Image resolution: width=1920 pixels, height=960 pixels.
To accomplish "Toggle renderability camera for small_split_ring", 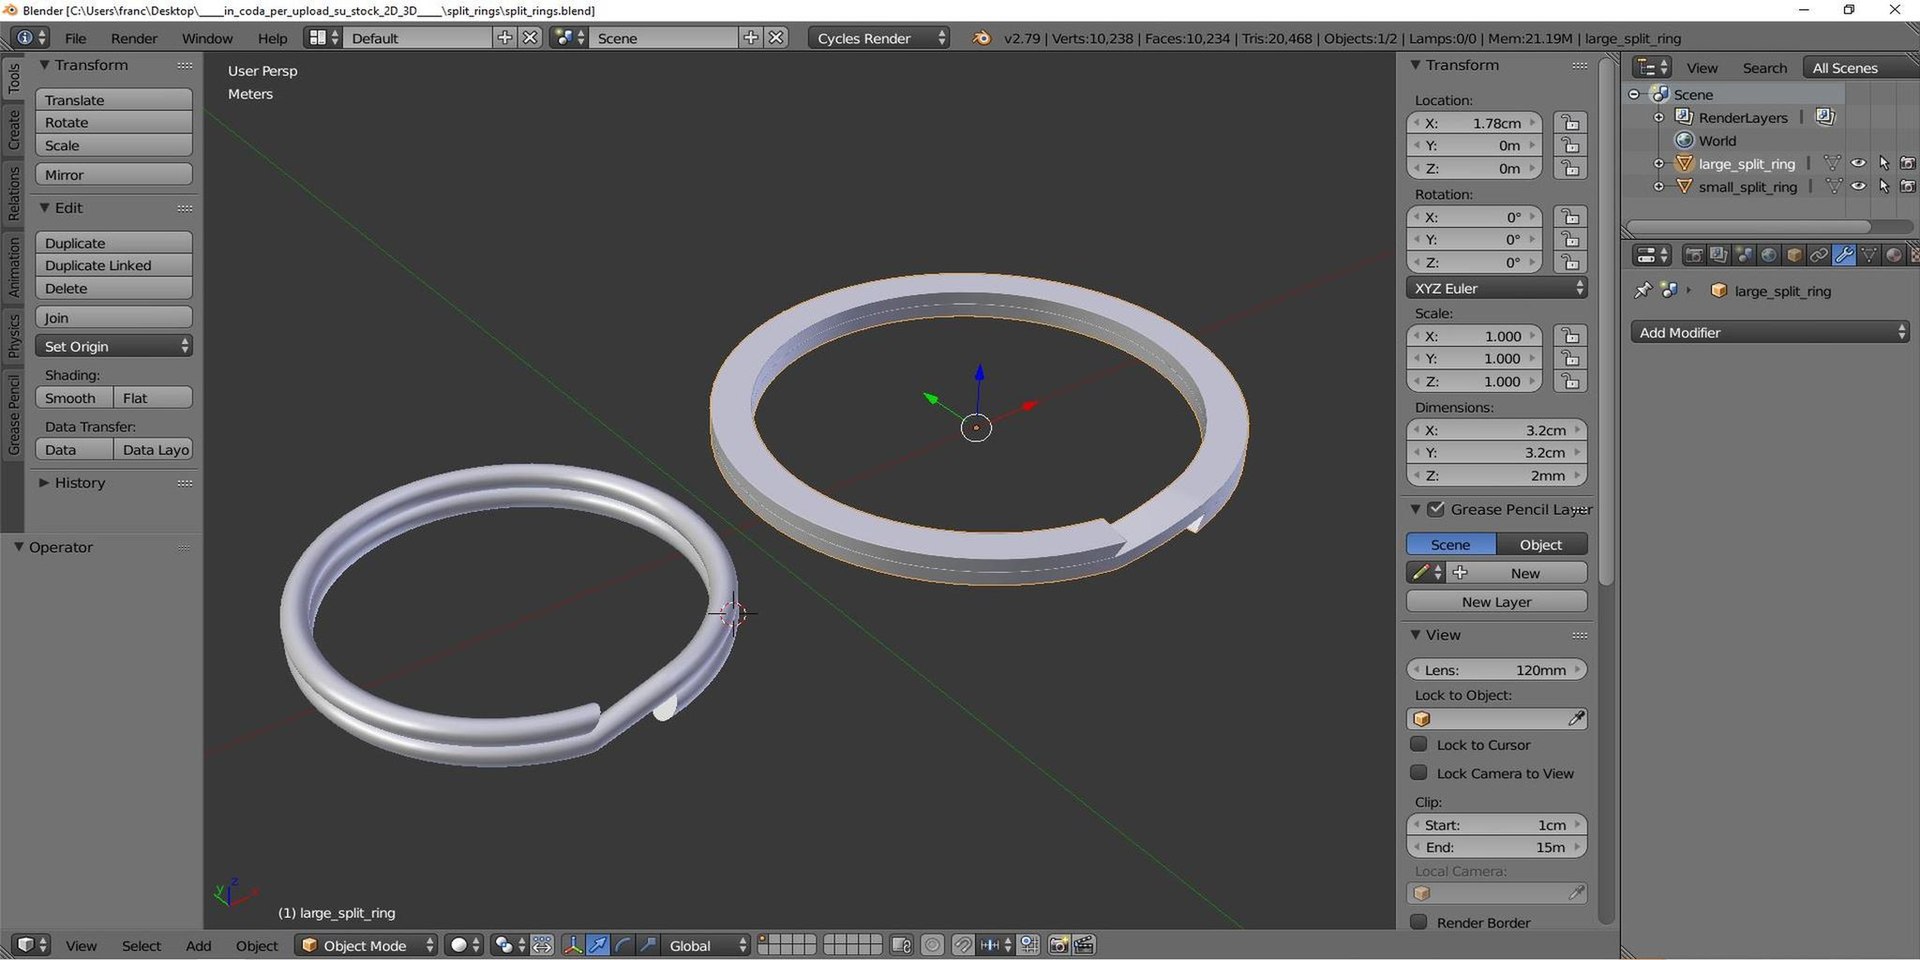I will [x=1908, y=186].
